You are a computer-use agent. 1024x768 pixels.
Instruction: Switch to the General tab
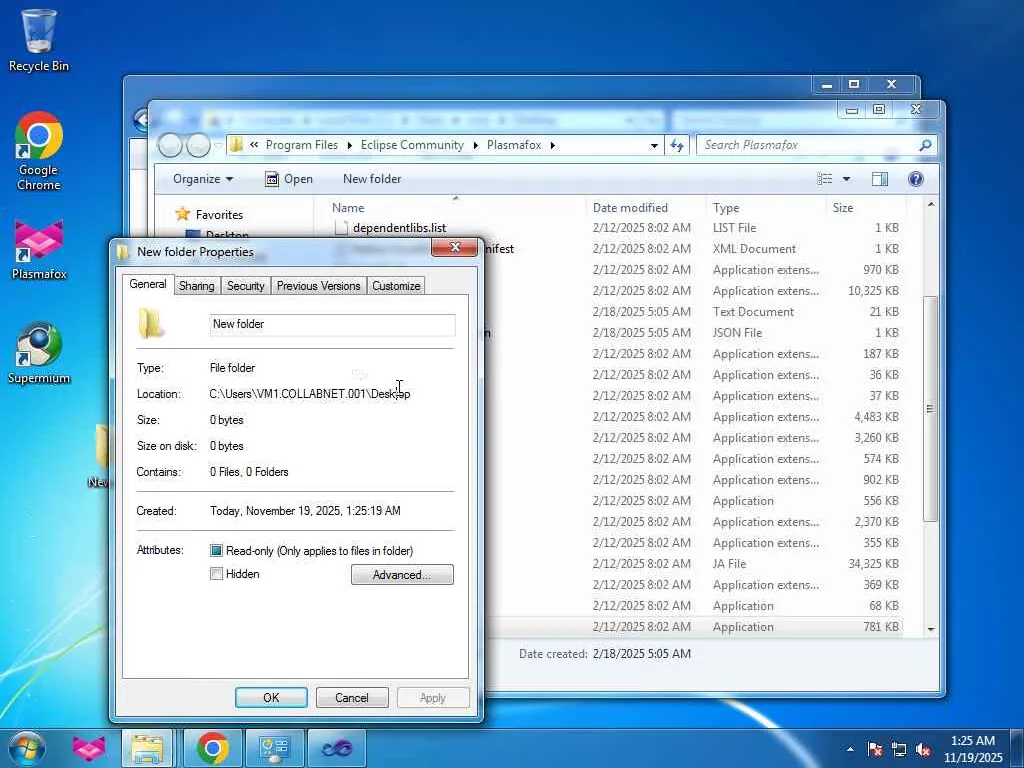pyautogui.click(x=148, y=284)
